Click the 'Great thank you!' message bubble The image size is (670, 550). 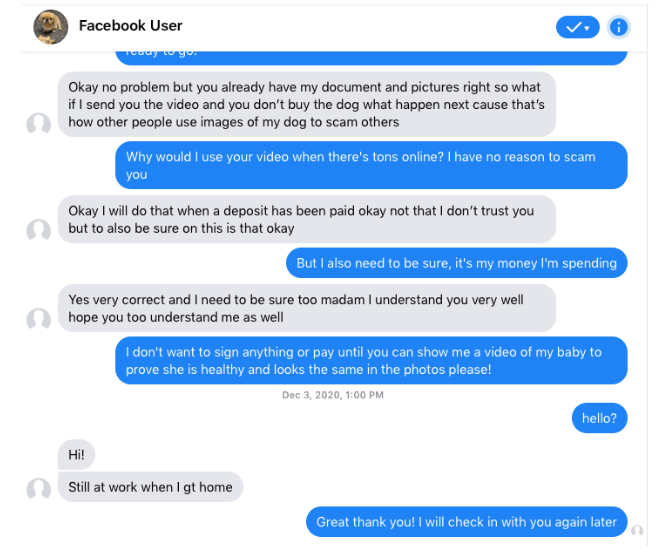coord(467,522)
